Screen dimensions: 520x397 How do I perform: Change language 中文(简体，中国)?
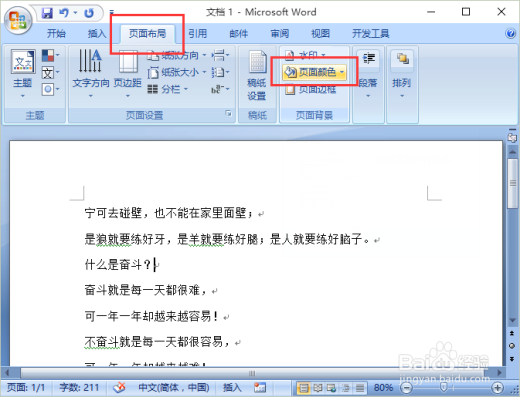174,388
